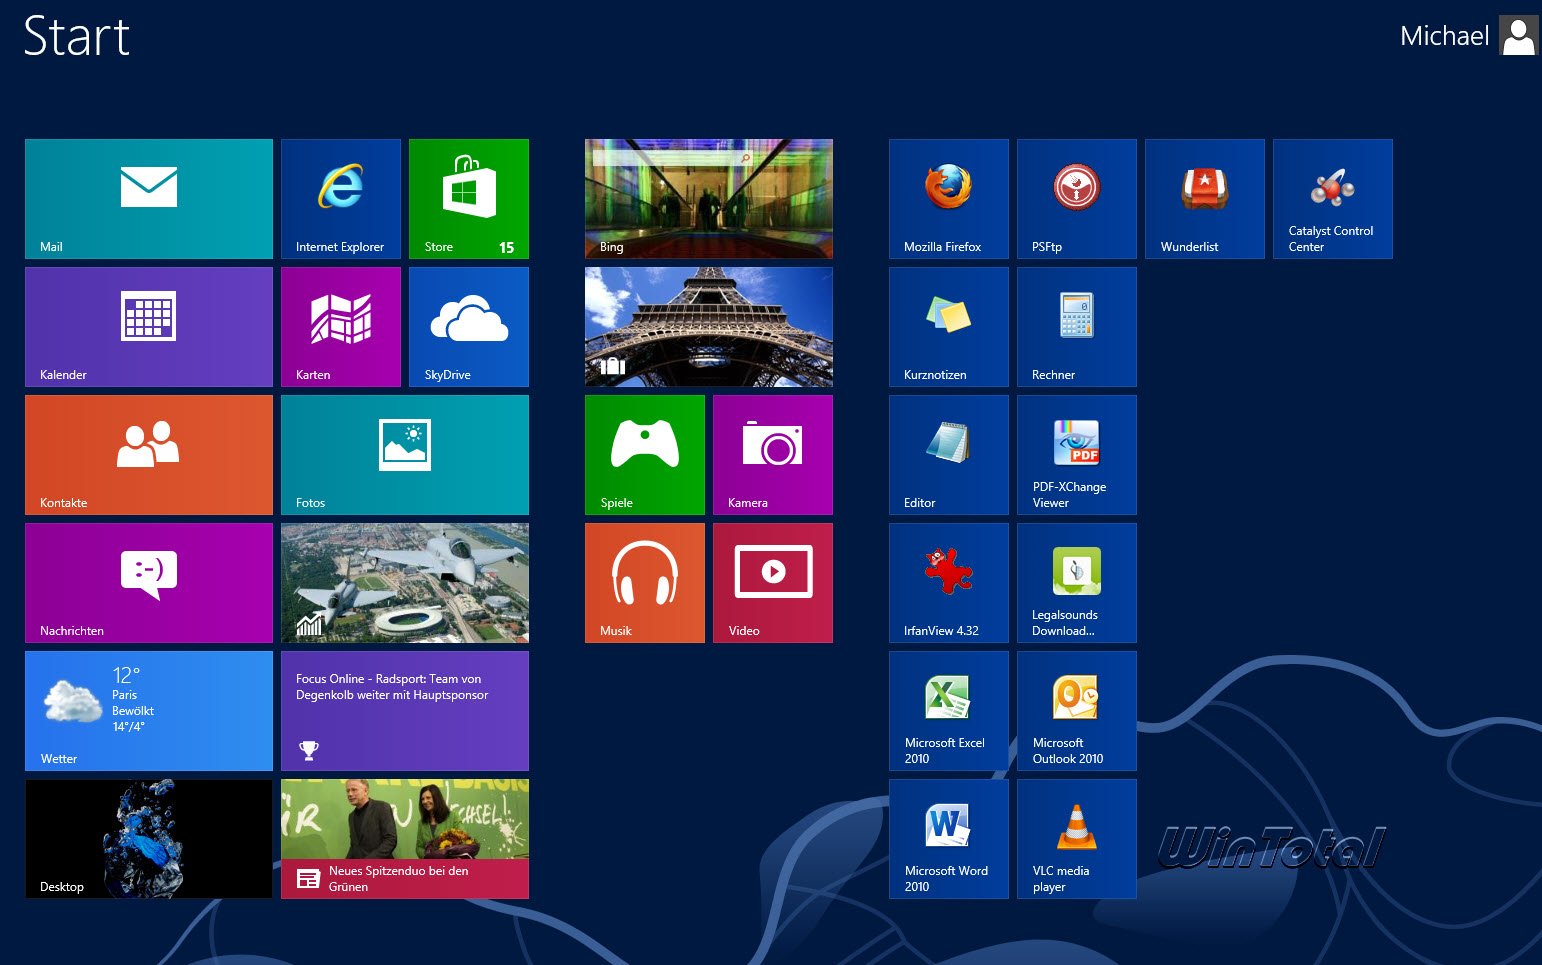Open the Bing search tile

point(708,199)
